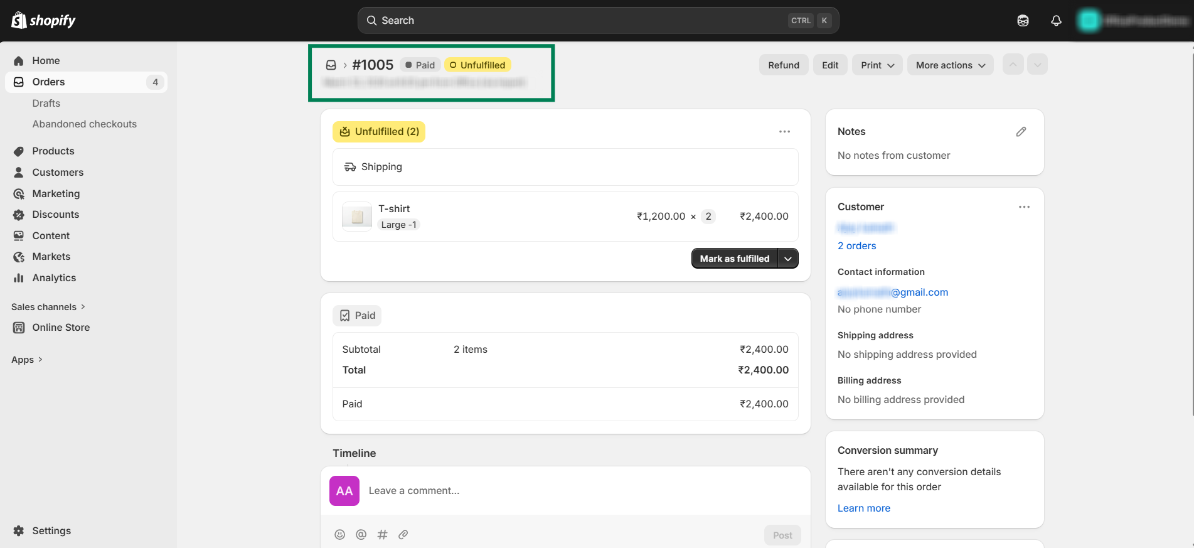The width and height of the screenshot is (1194, 548).
Task: Open the Customer card three-dot menu
Action: tap(1024, 207)
